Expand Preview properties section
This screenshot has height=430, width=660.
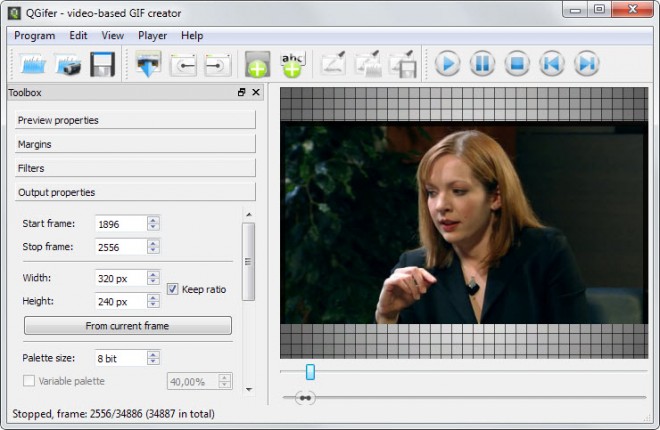click(135, 120)
